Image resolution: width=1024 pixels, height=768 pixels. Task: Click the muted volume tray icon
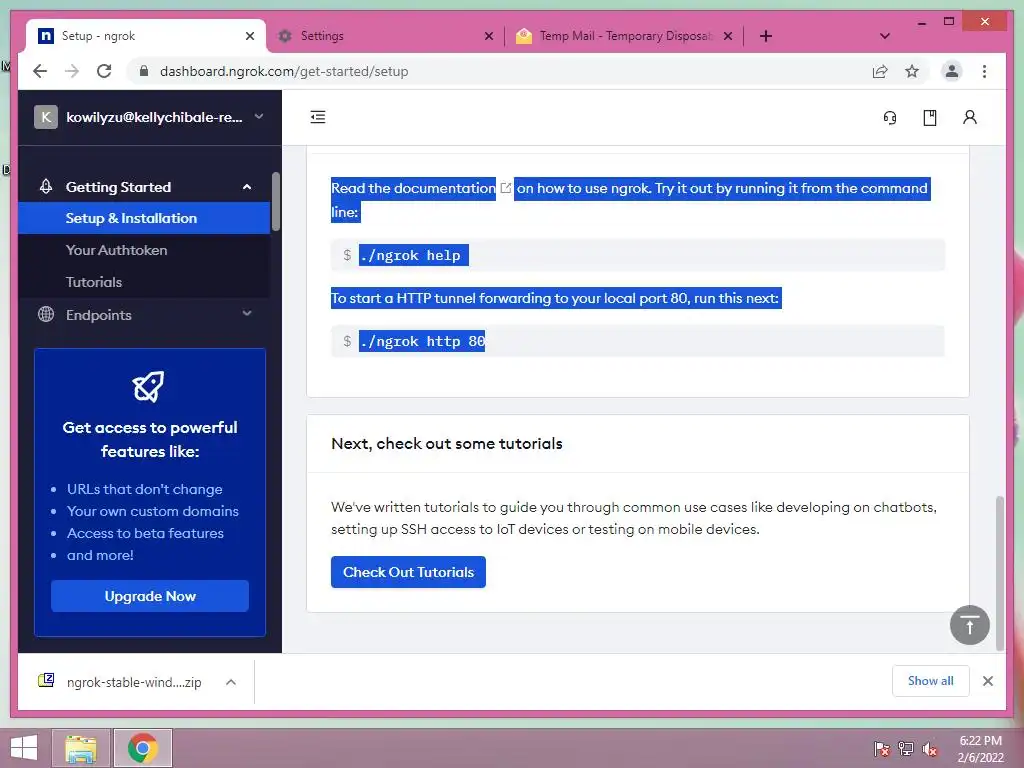[x=929, y=749]
